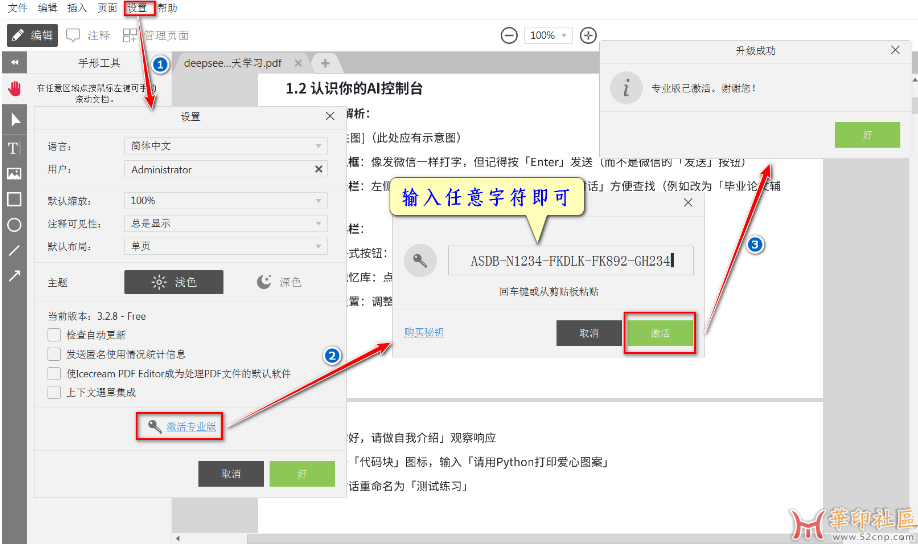
Task: Click the zoom in plus icon
Action: [x=589, y=35]
